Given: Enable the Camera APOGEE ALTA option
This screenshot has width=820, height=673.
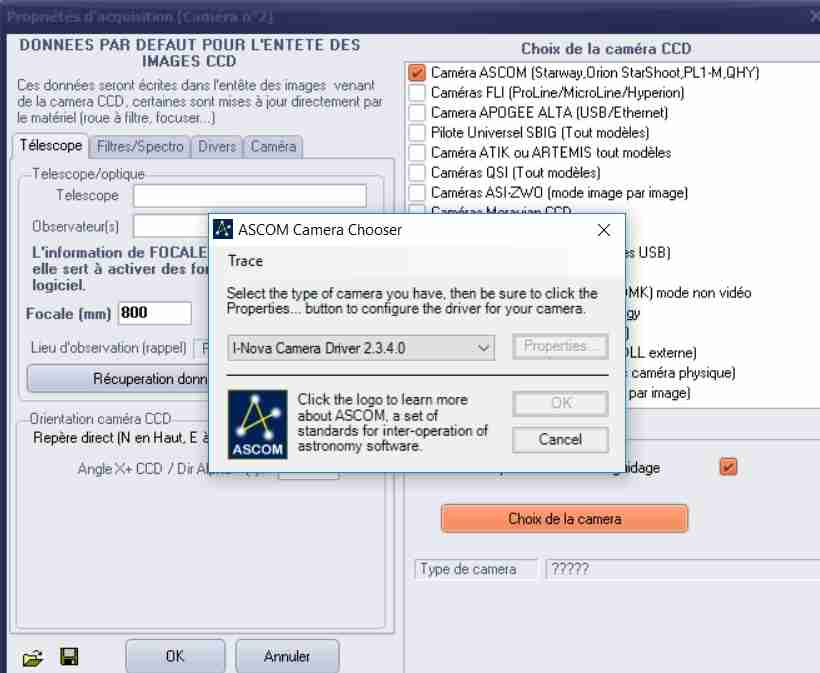Looking at the screenshot, I should point(417,113).
